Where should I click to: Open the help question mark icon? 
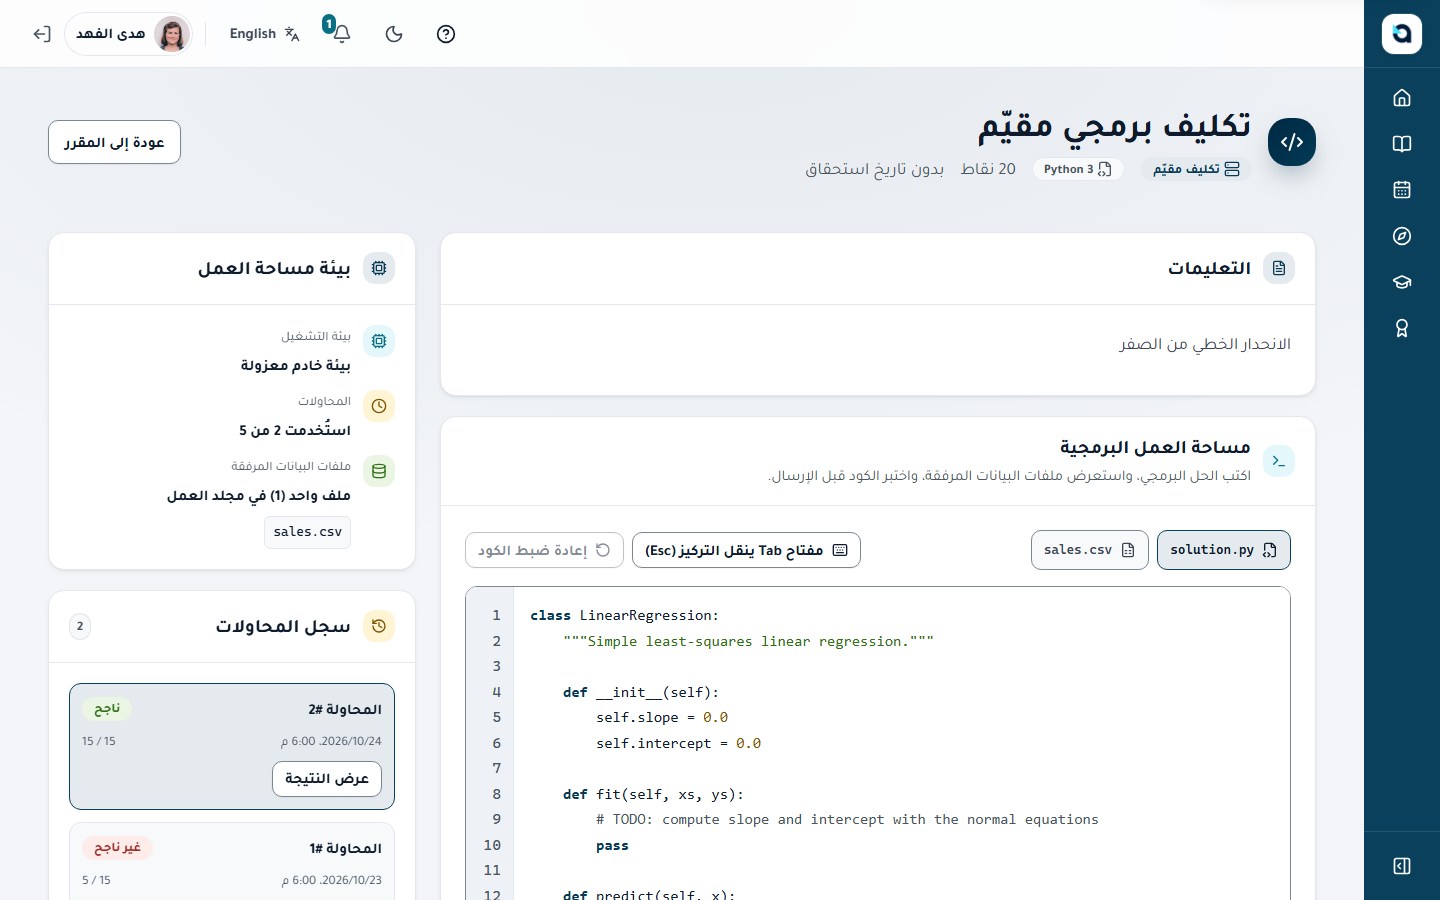[x=446, y=34]
